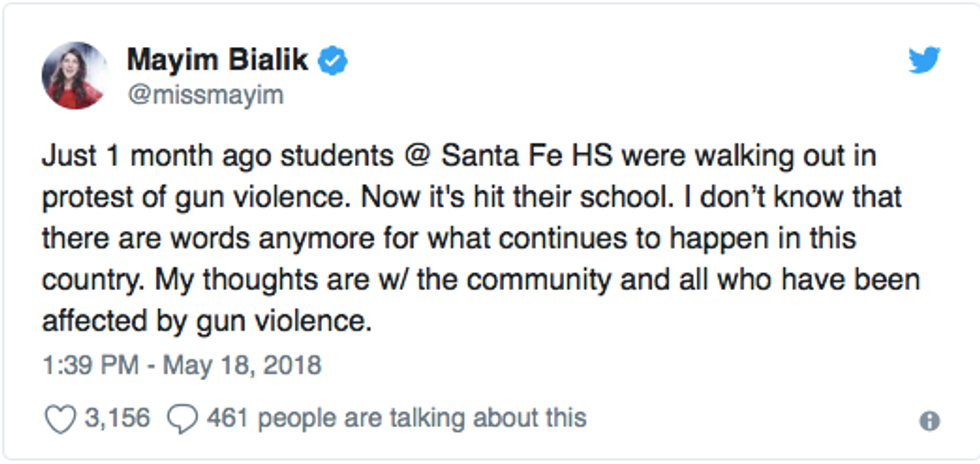Screen dimensions: 980x464
Task: Click the Mayim Bialik display name
Action: pyautogui.click(x=218, y=60)
